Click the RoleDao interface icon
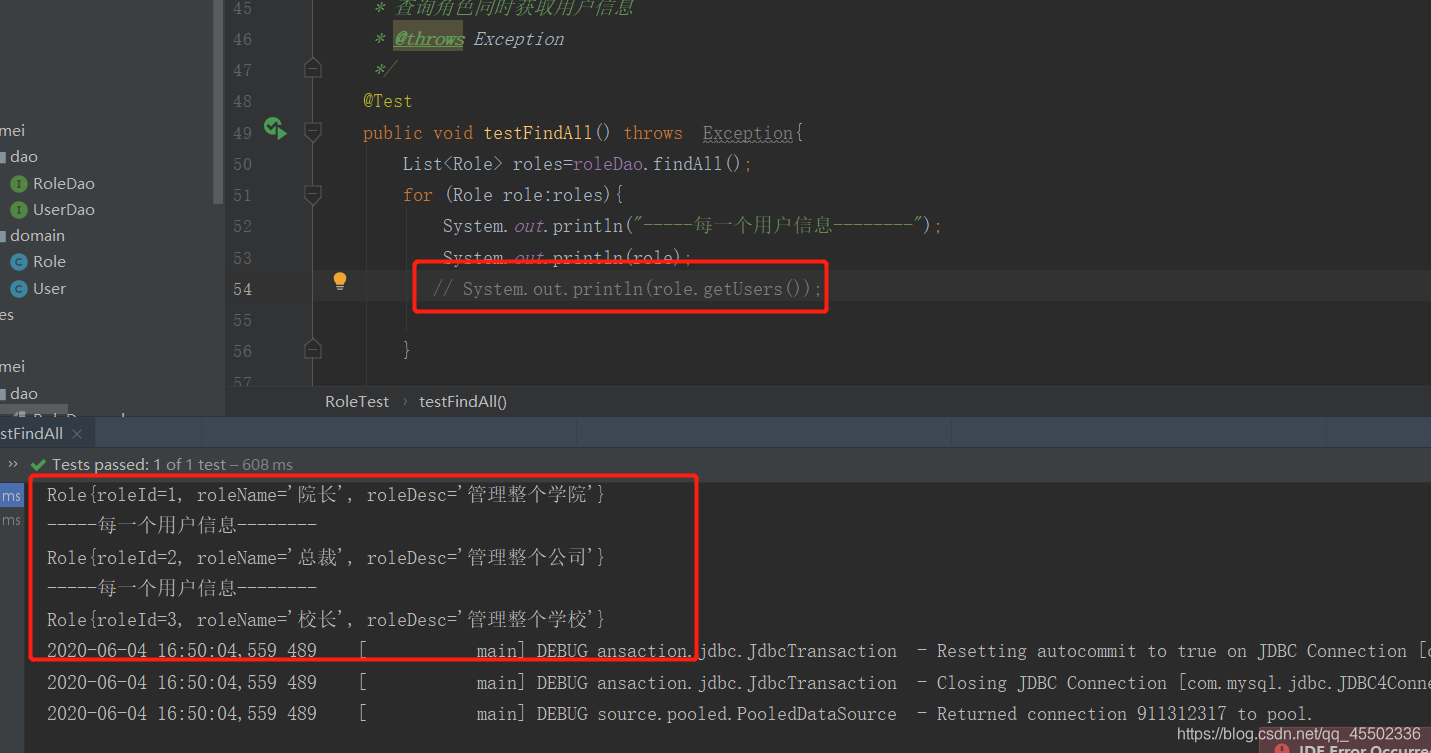This screenshot has height=753, width=1431. pos(18,184)
